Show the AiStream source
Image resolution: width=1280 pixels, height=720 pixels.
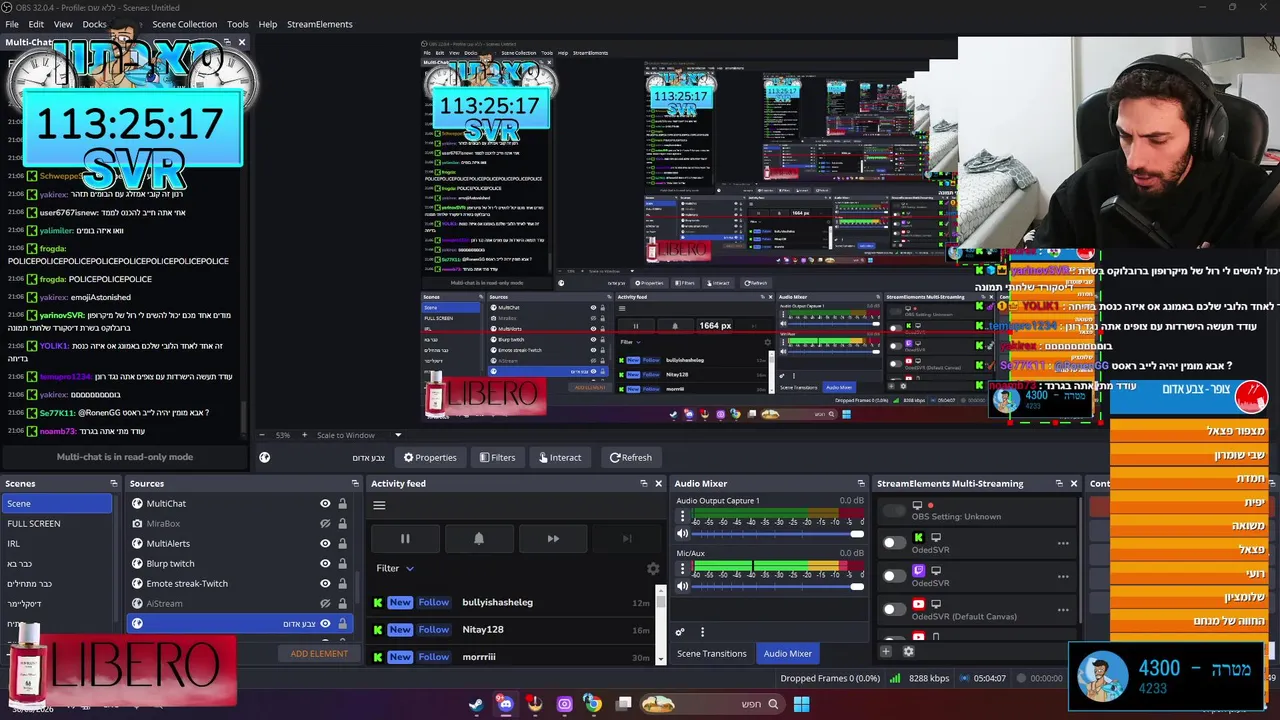[325, 604]
